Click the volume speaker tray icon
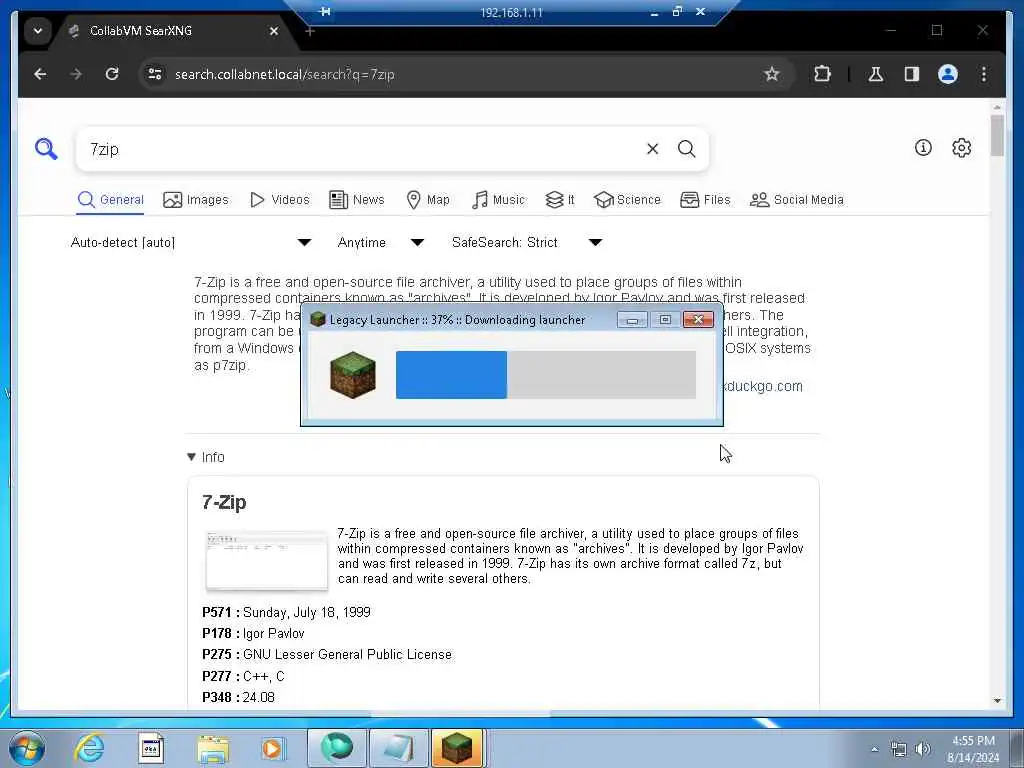 click(x=923, y=749)
